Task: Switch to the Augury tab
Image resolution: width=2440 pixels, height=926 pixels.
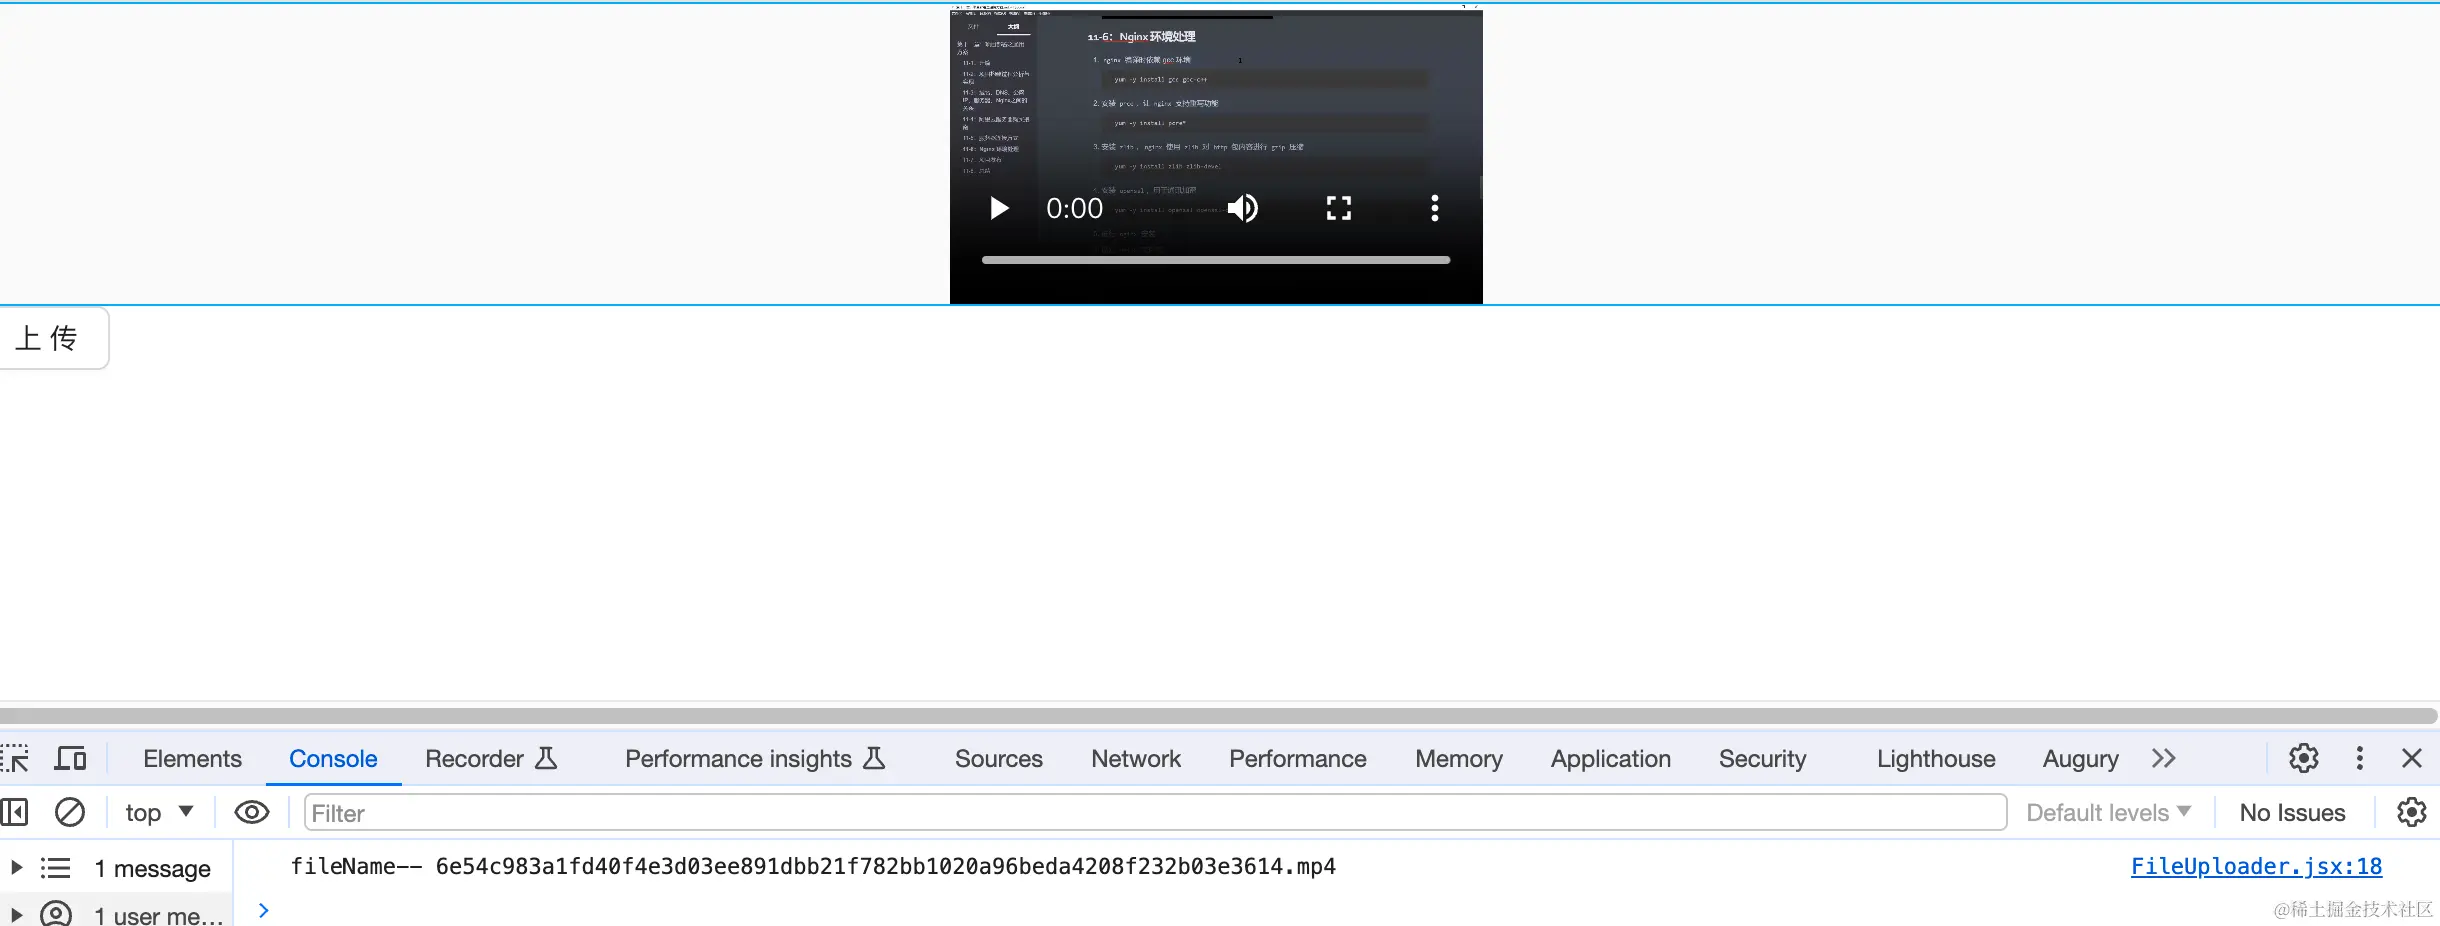Action: (x=2080, y=759)
